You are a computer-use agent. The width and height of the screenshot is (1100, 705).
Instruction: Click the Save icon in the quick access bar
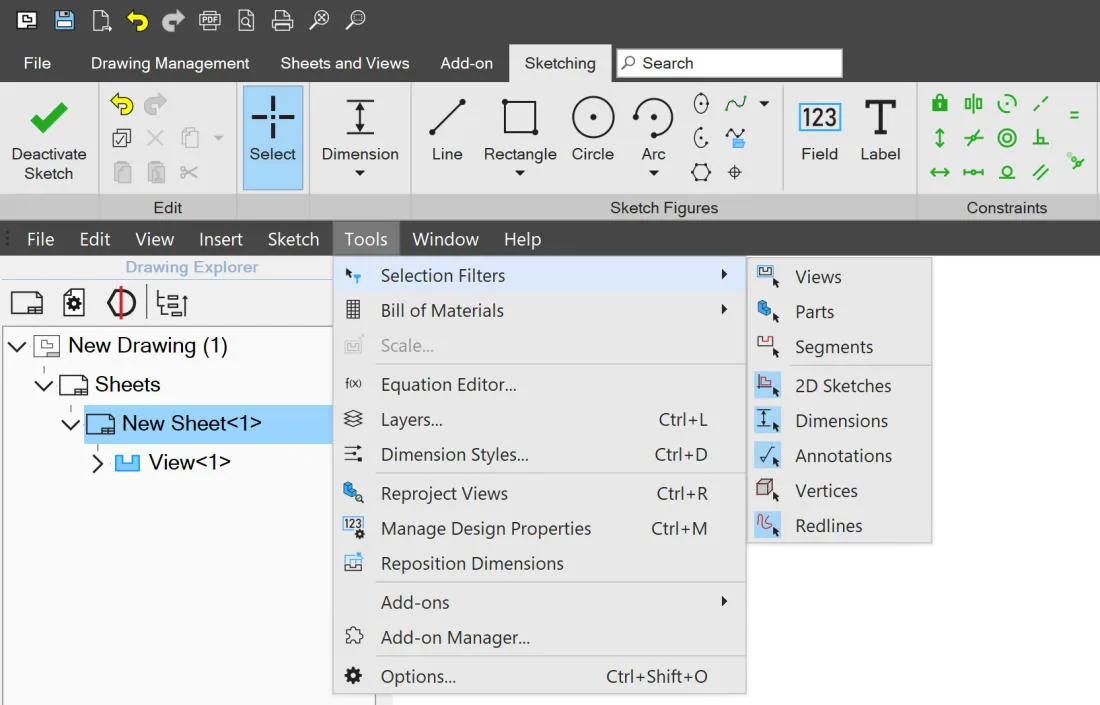click(x=65, y=20)
